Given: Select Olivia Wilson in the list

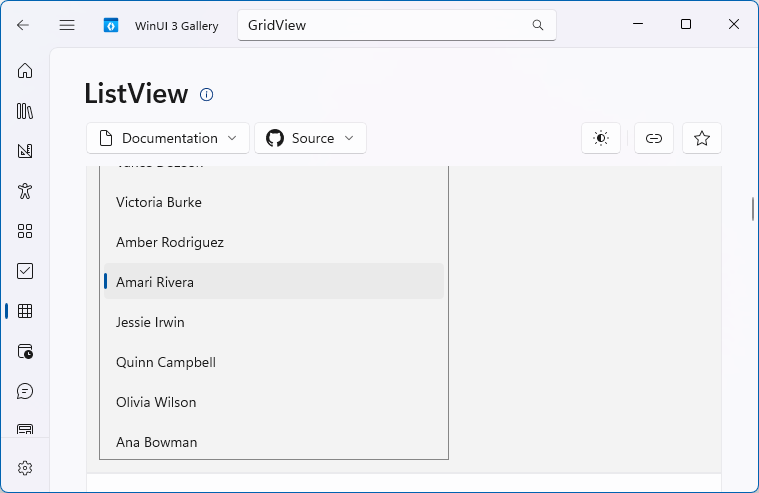Looking at the screenshot, I should 273,402.
